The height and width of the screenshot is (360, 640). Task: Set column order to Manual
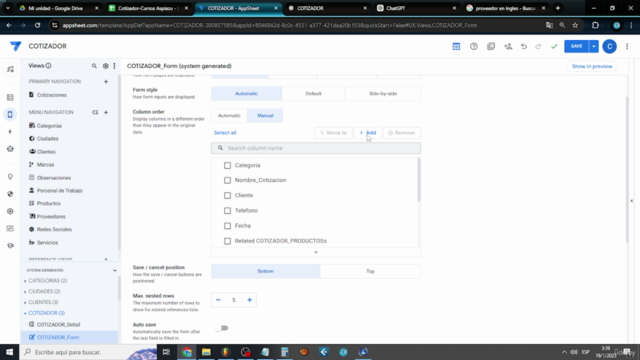tap(265, 116)
